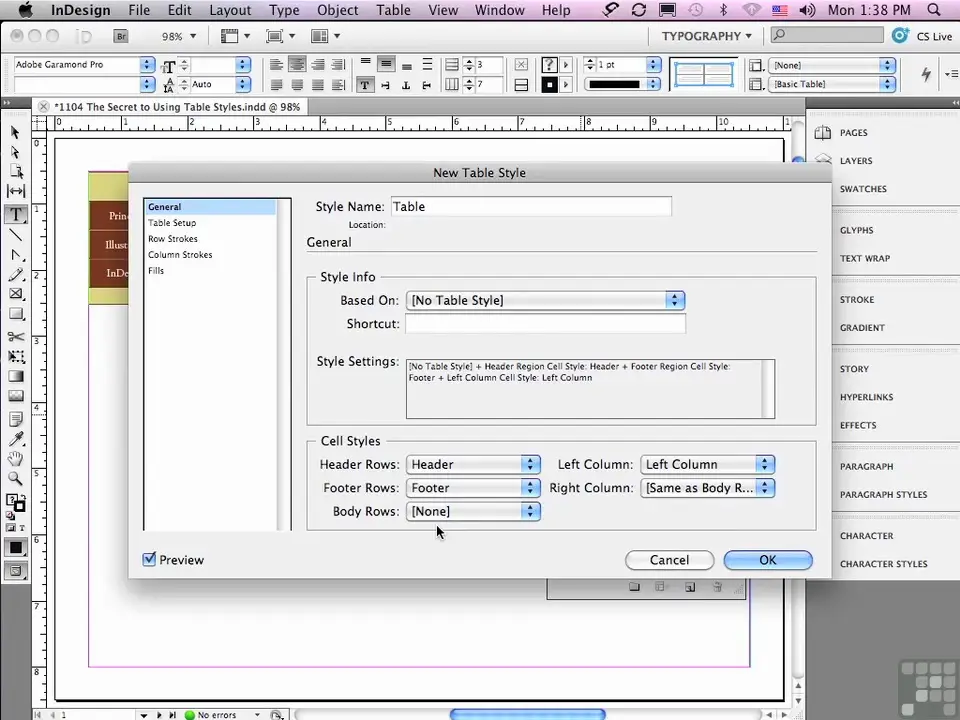Select the Scissors tool
Viewport: 960px width, 720px height.
click(16, 337)
